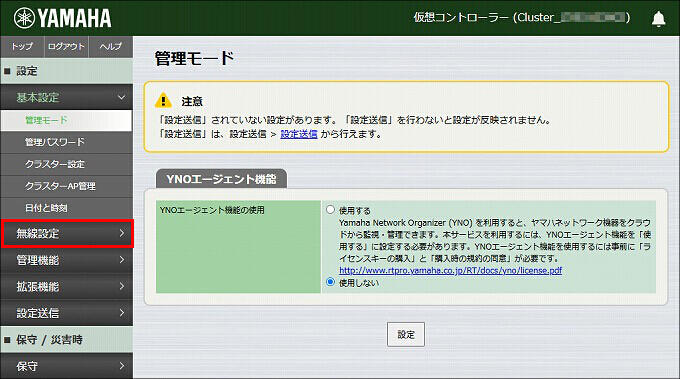Go to トップ in the top navigation

(x=22, y=46)
